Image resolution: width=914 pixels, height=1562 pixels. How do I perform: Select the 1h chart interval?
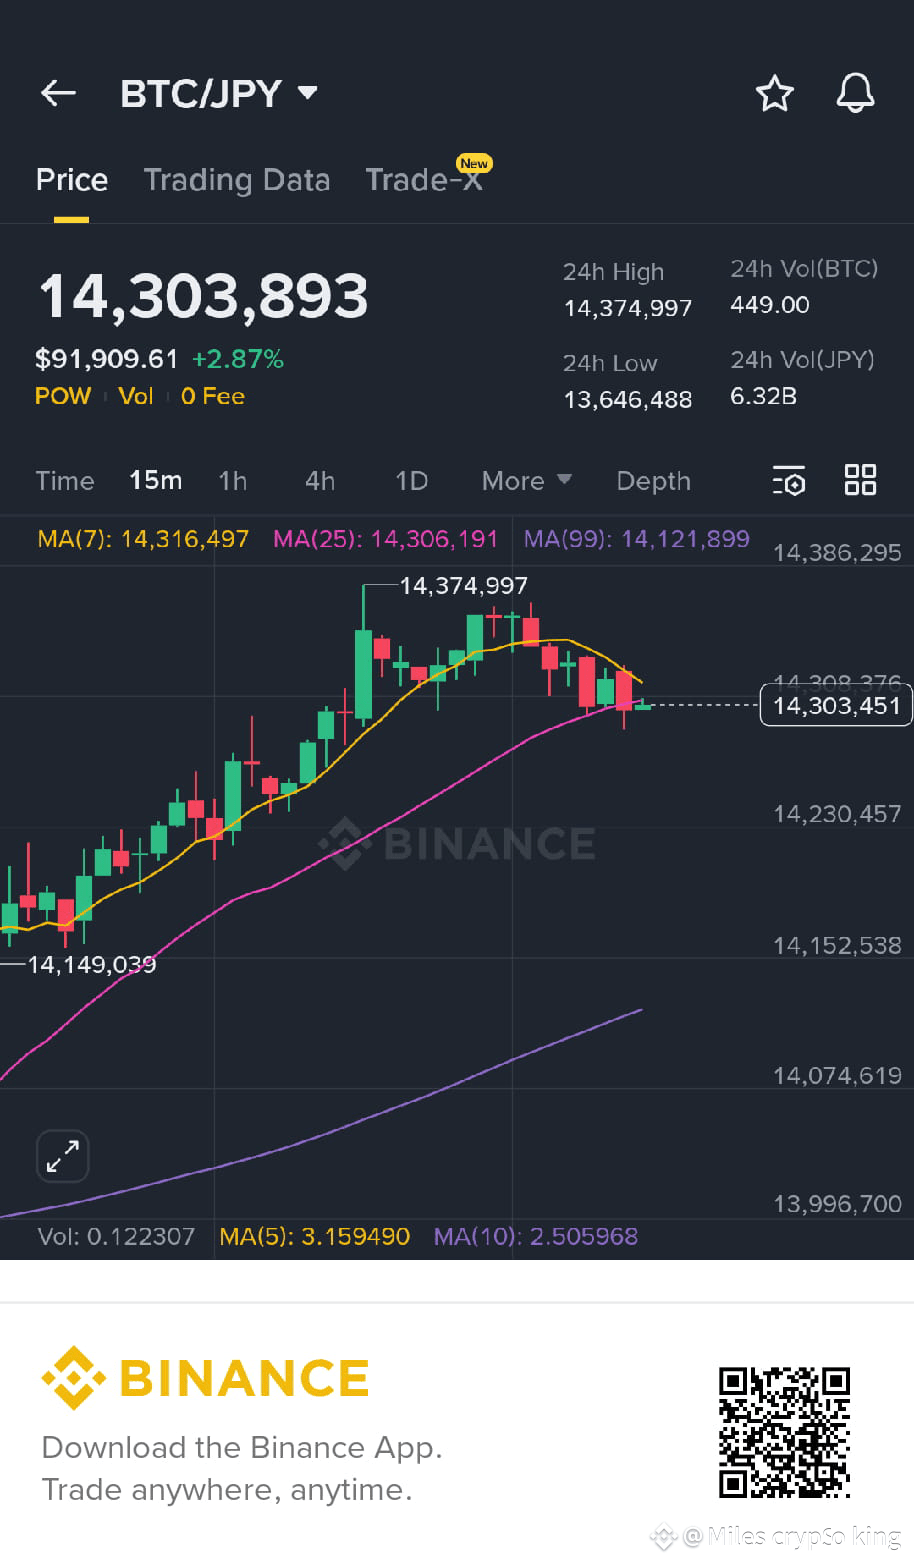233,481
